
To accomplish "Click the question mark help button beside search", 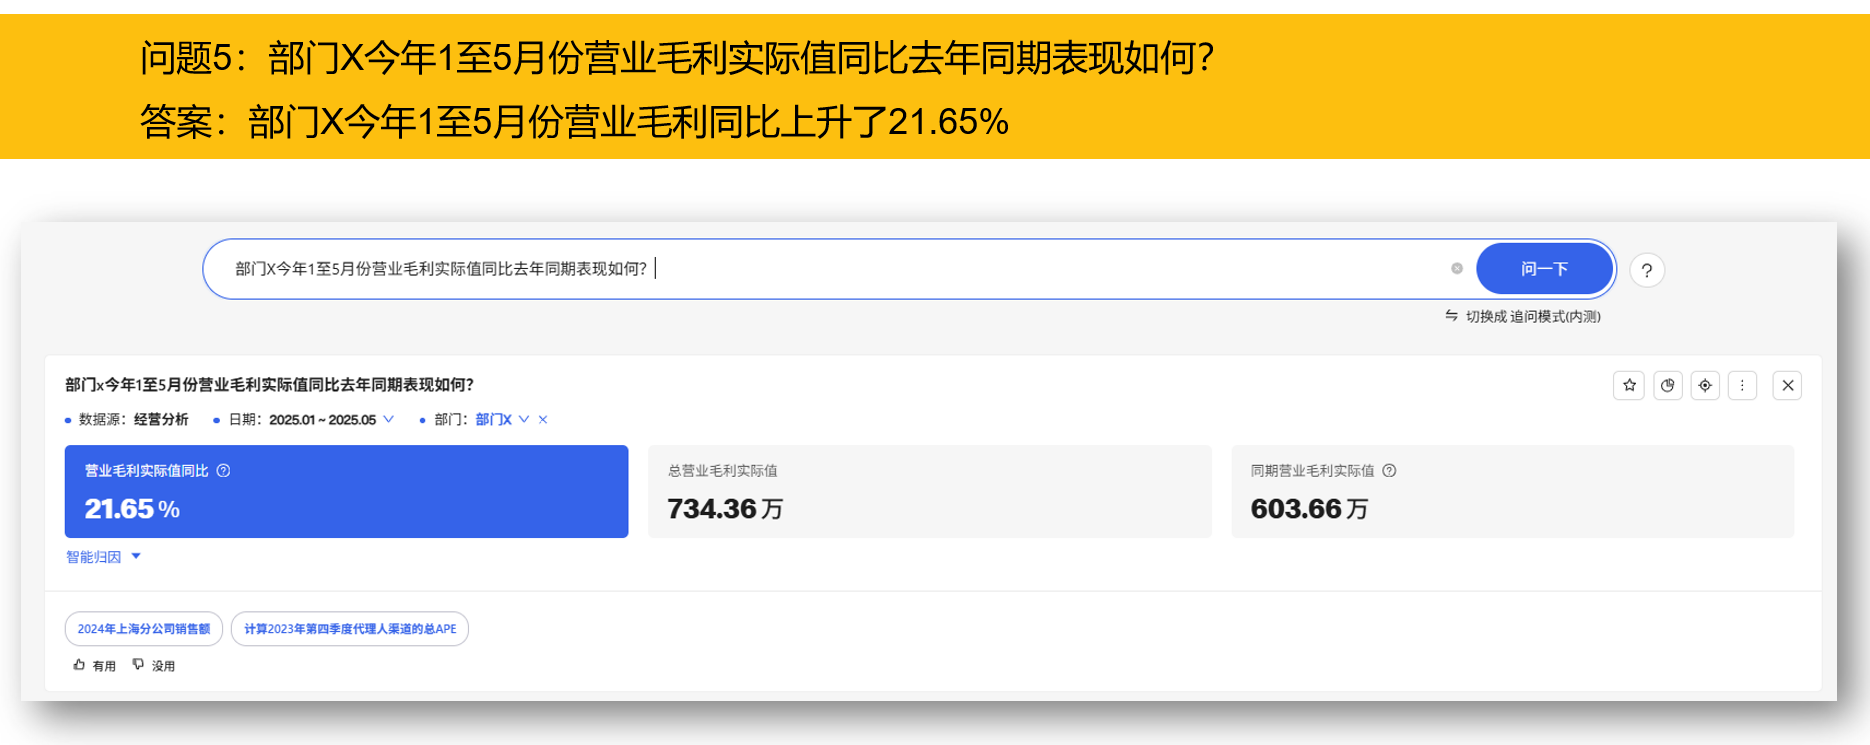I will pos(1647,270).
